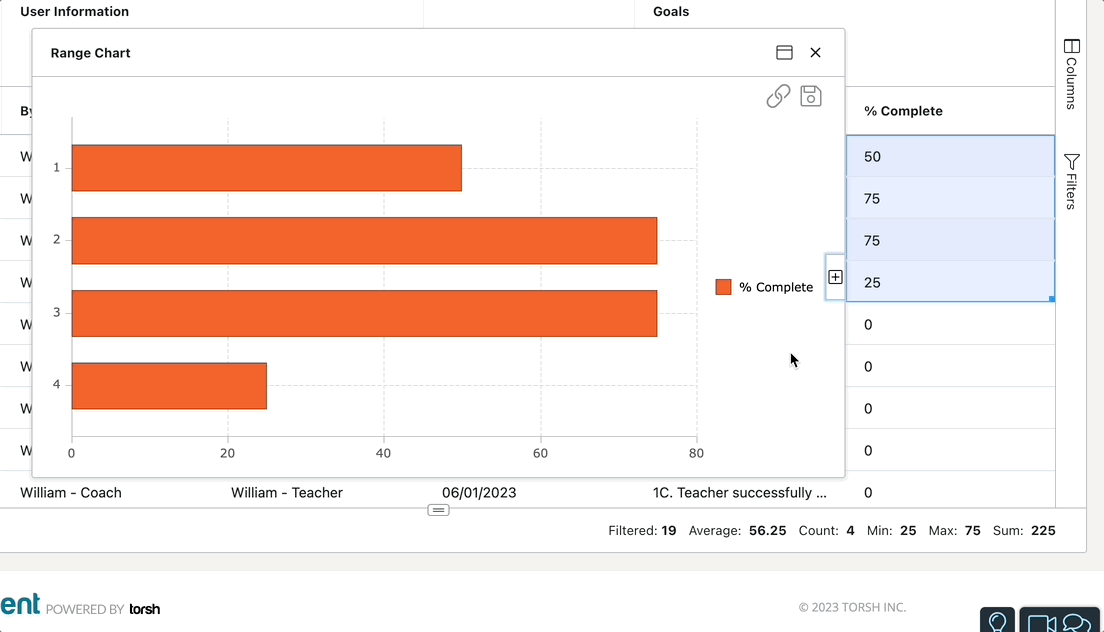Viewport: 1104px width, 632px height.
Task: Select the 06/01/2023 date cell
Action: tap(479, 493)
